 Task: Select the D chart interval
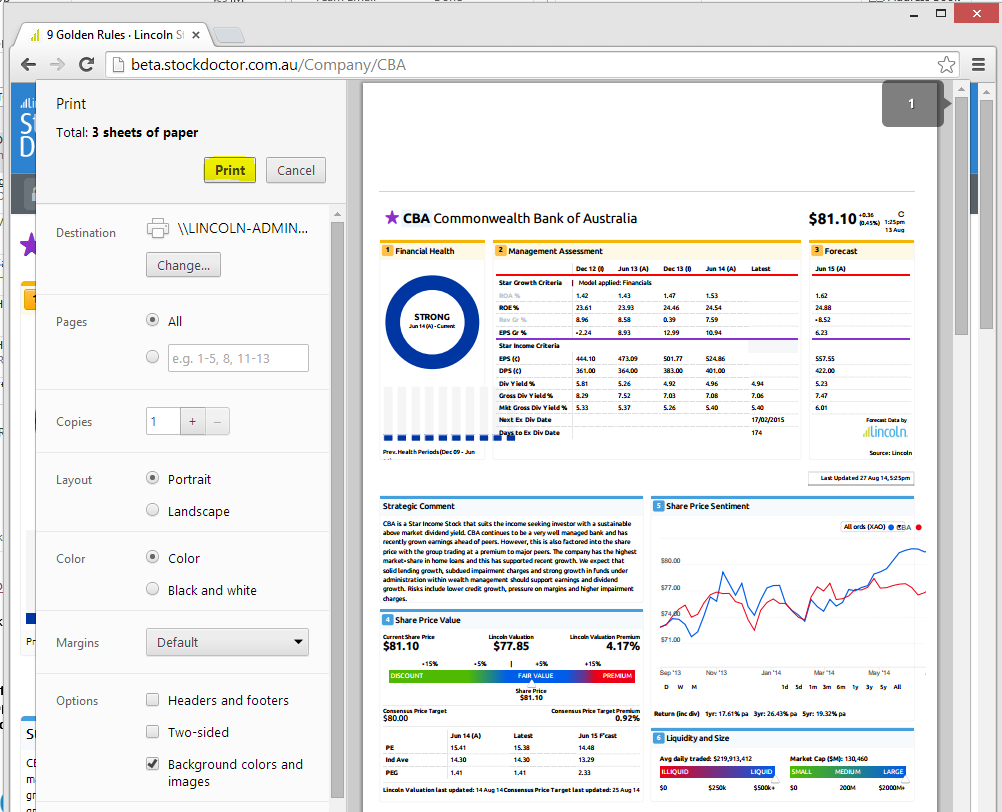click(x=666, y=687)
